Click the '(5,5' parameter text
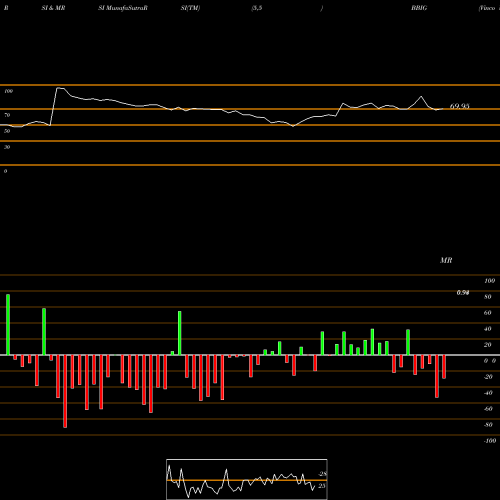The width and height of the screenshot is (500, 500). point(257,8)
